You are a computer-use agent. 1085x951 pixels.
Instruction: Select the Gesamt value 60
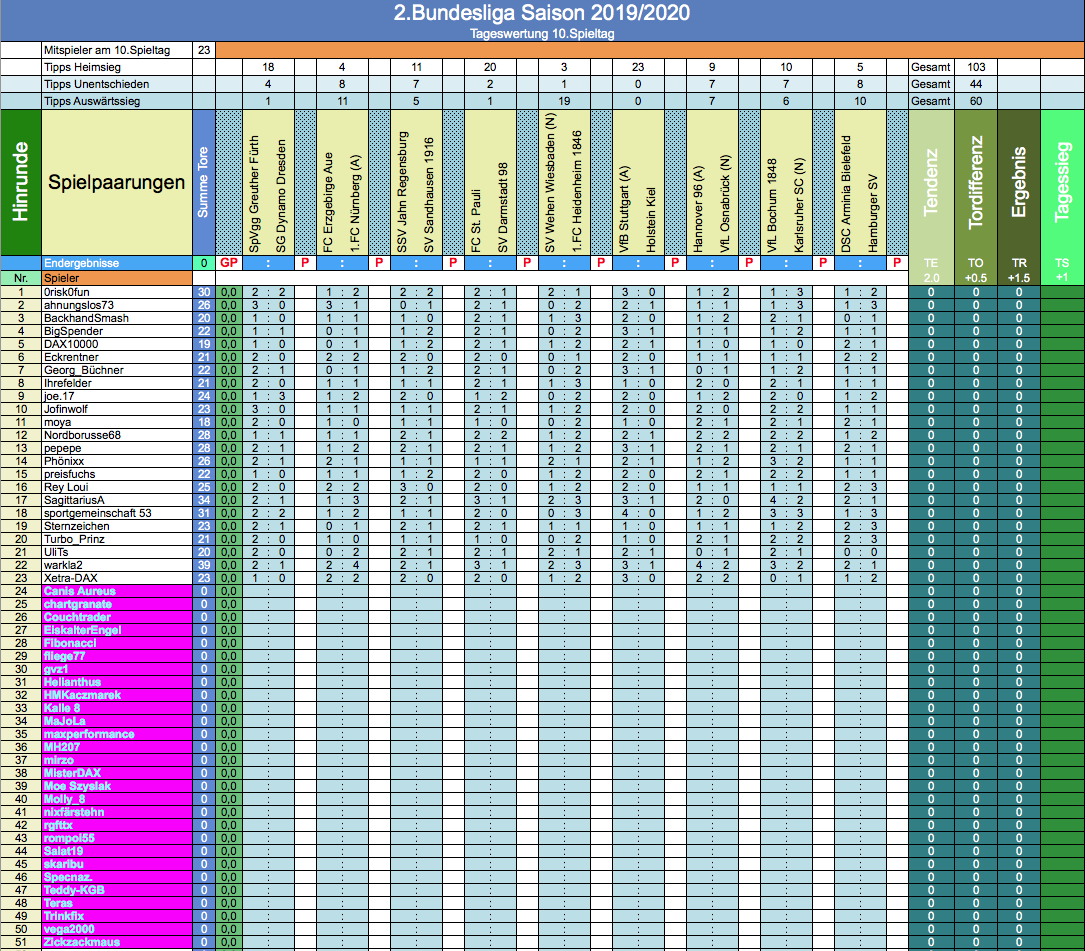pyautogui.click(x=976, y=101)
